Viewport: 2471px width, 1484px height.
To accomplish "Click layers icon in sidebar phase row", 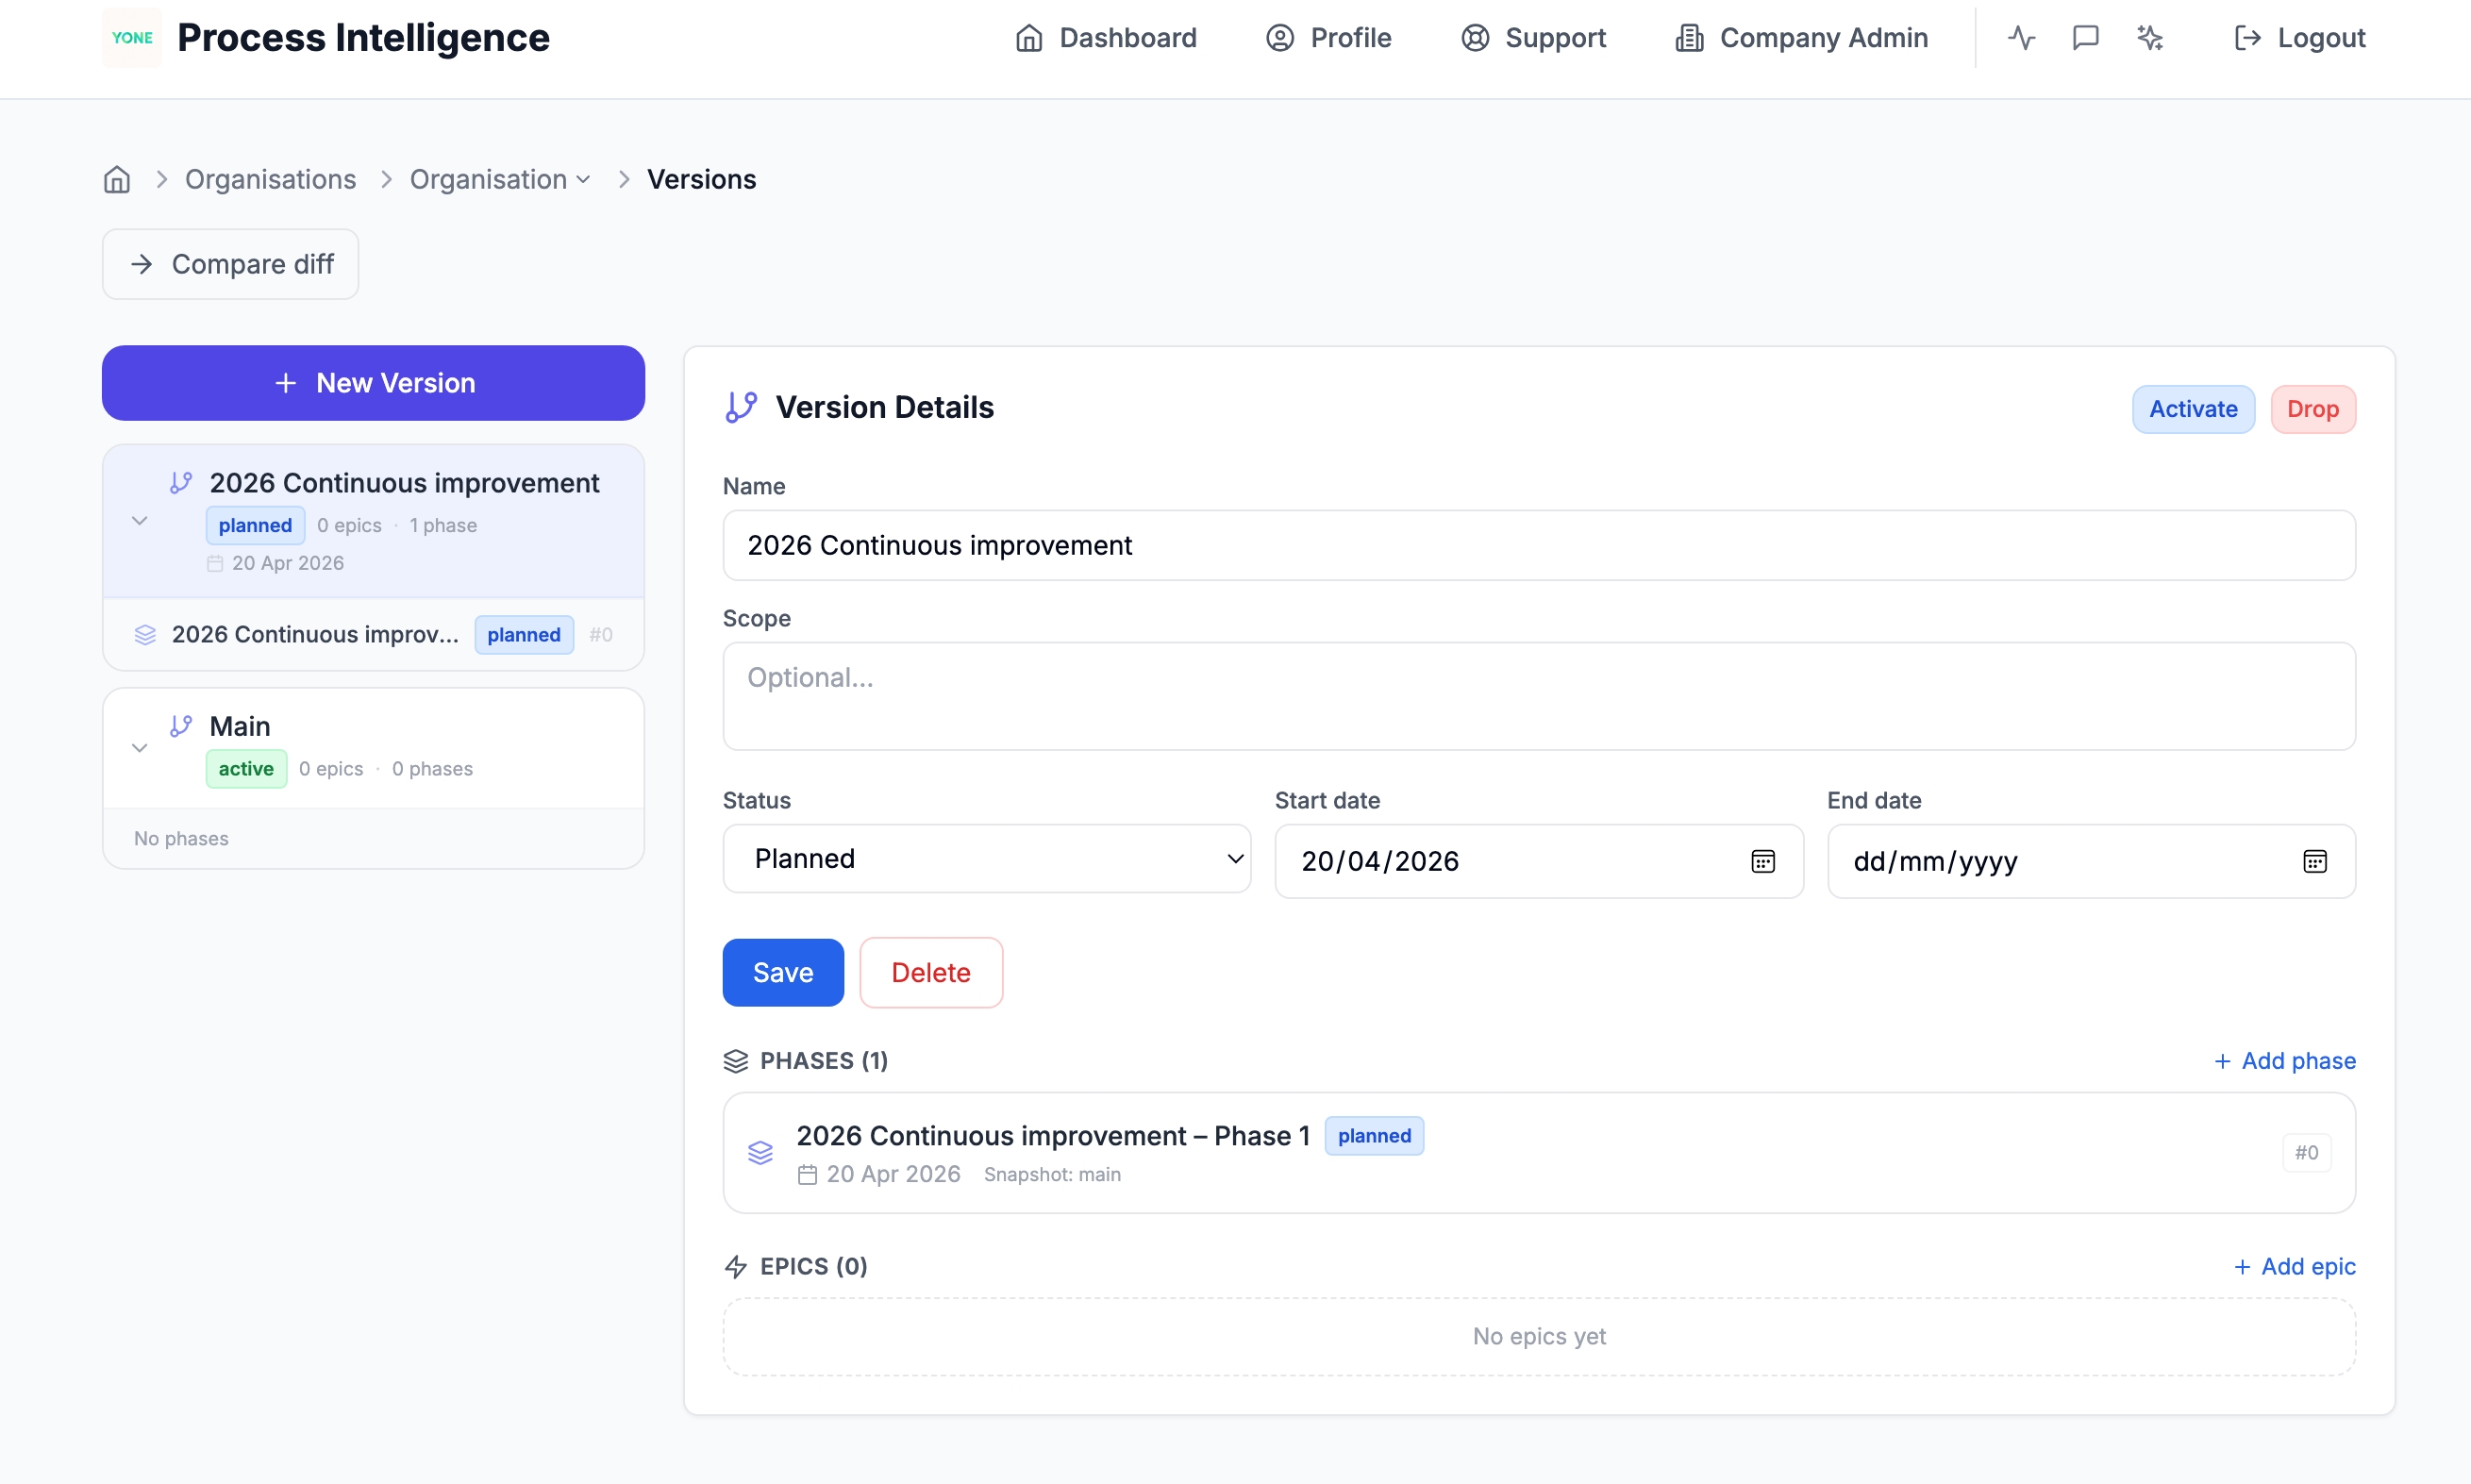I will [145, 635].
